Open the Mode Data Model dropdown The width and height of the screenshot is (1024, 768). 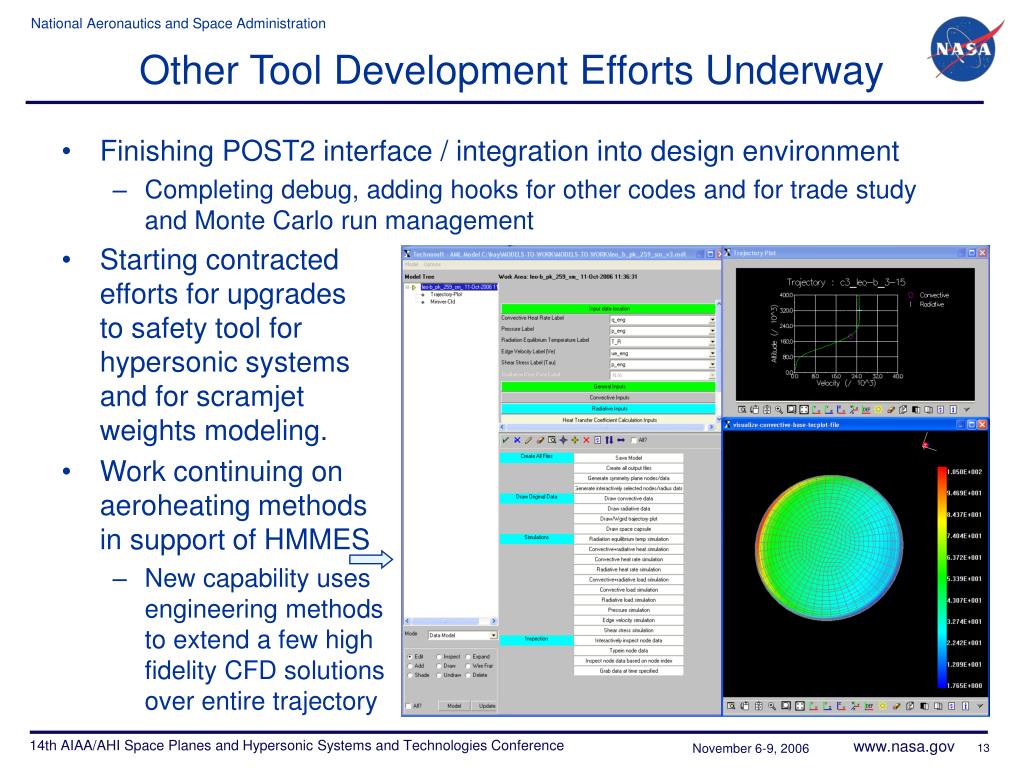click(x=462, y=635)
